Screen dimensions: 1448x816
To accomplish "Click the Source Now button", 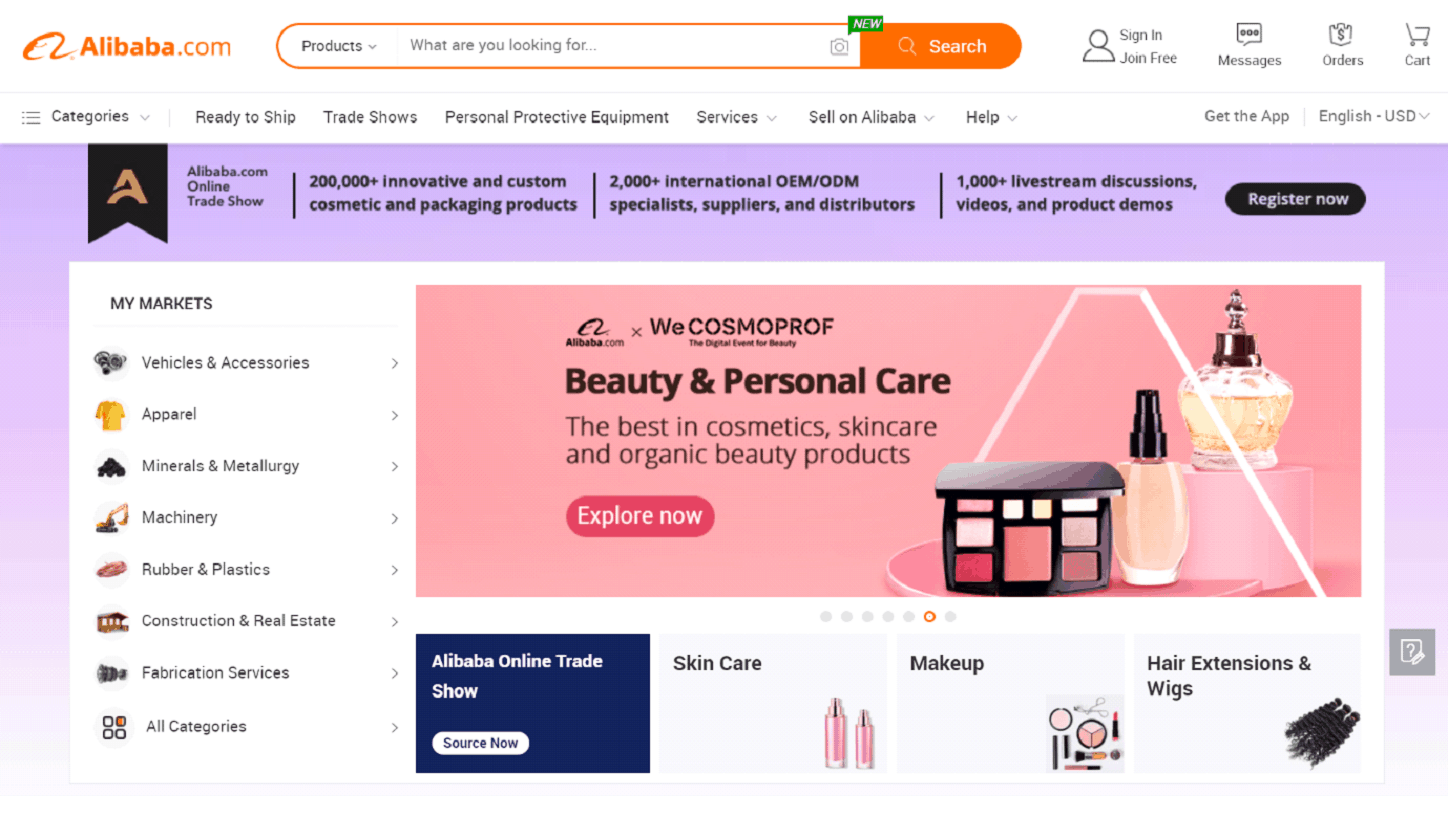I will tap(480, 743).
